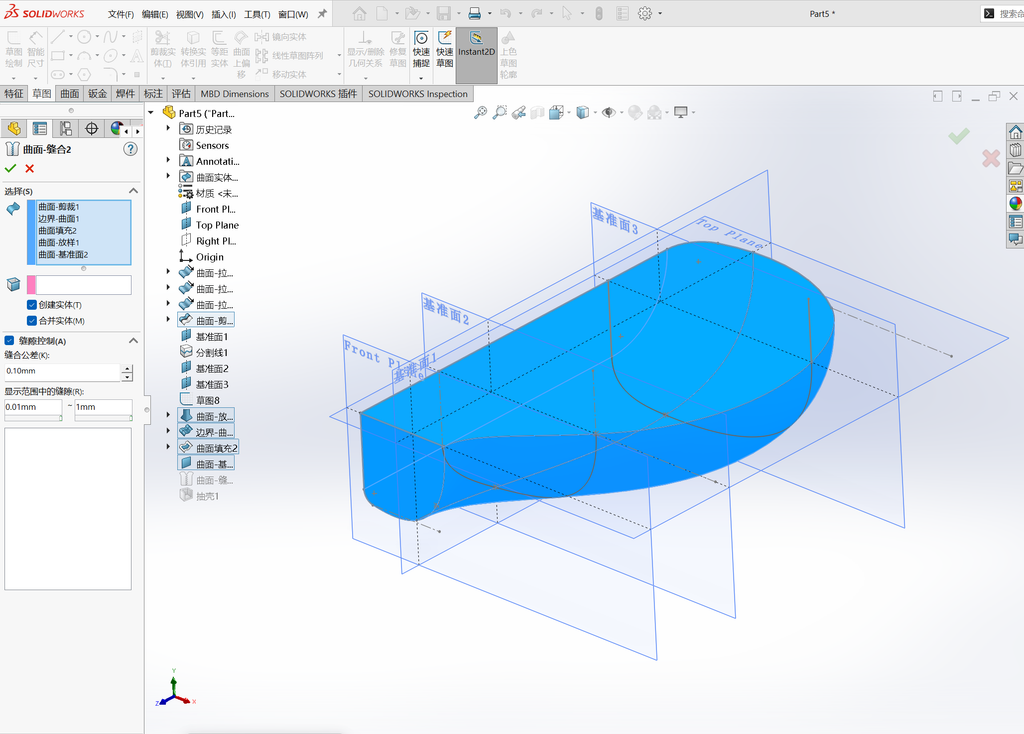Open the 文件(F) menu
Image resolution: width=1024 pixels, height=734 pixels.
[x=121, y=14]
